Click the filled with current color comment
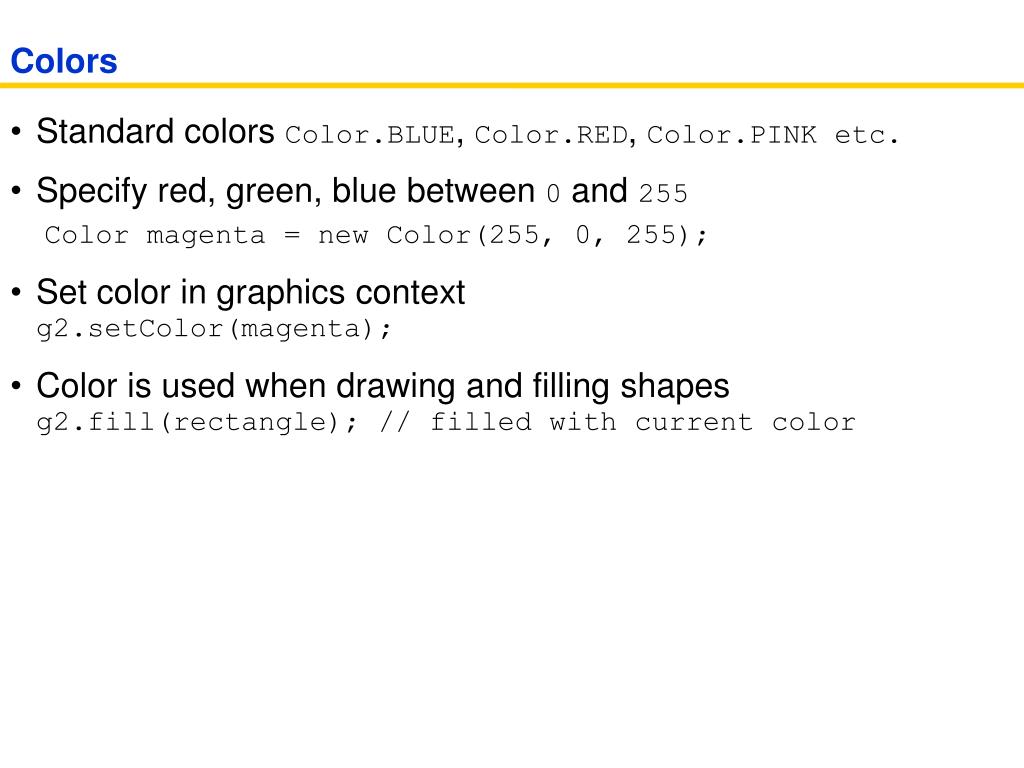The image size is (1024, 768). pos(643,423)
